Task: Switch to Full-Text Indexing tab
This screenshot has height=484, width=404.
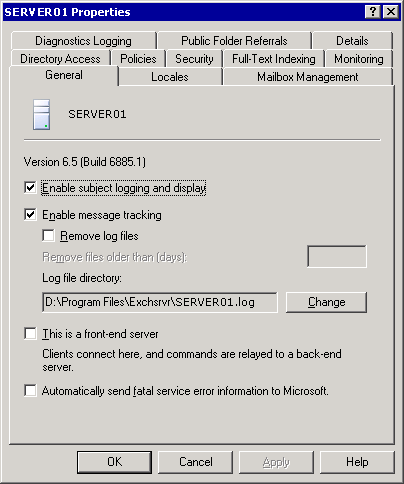Action: point(274,59)
